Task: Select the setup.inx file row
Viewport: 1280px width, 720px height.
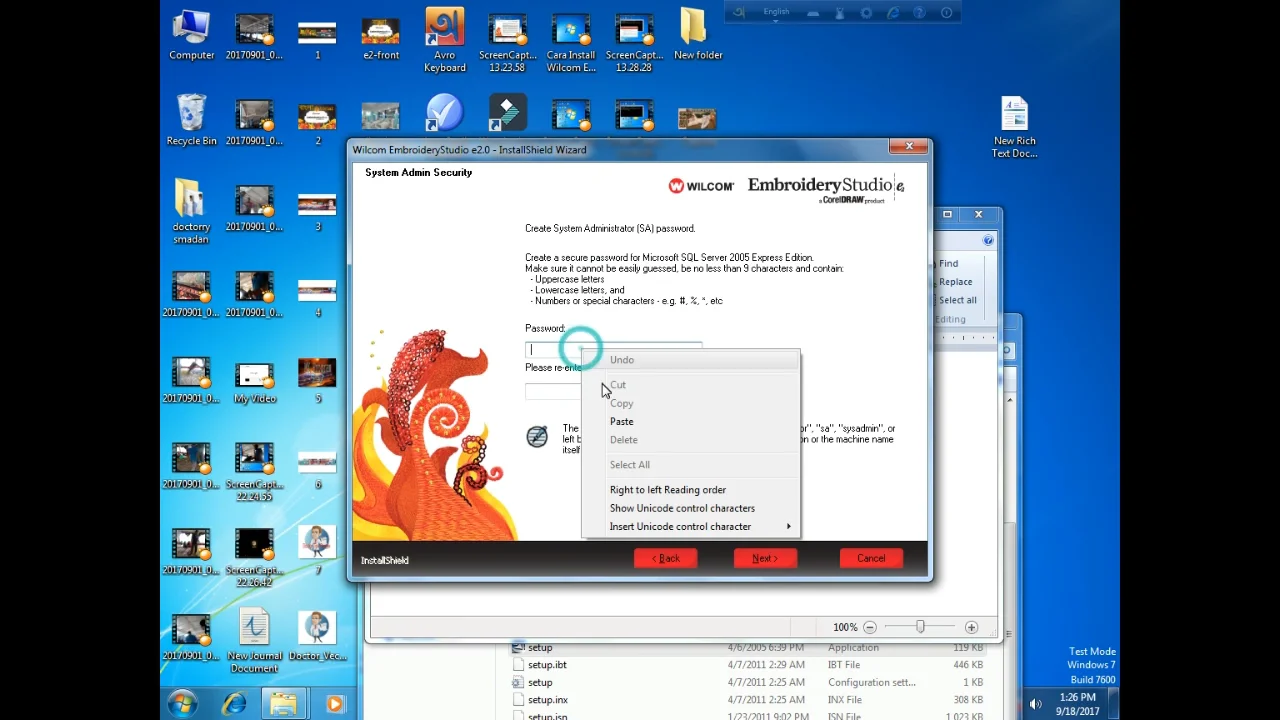Action: (748, 700)
